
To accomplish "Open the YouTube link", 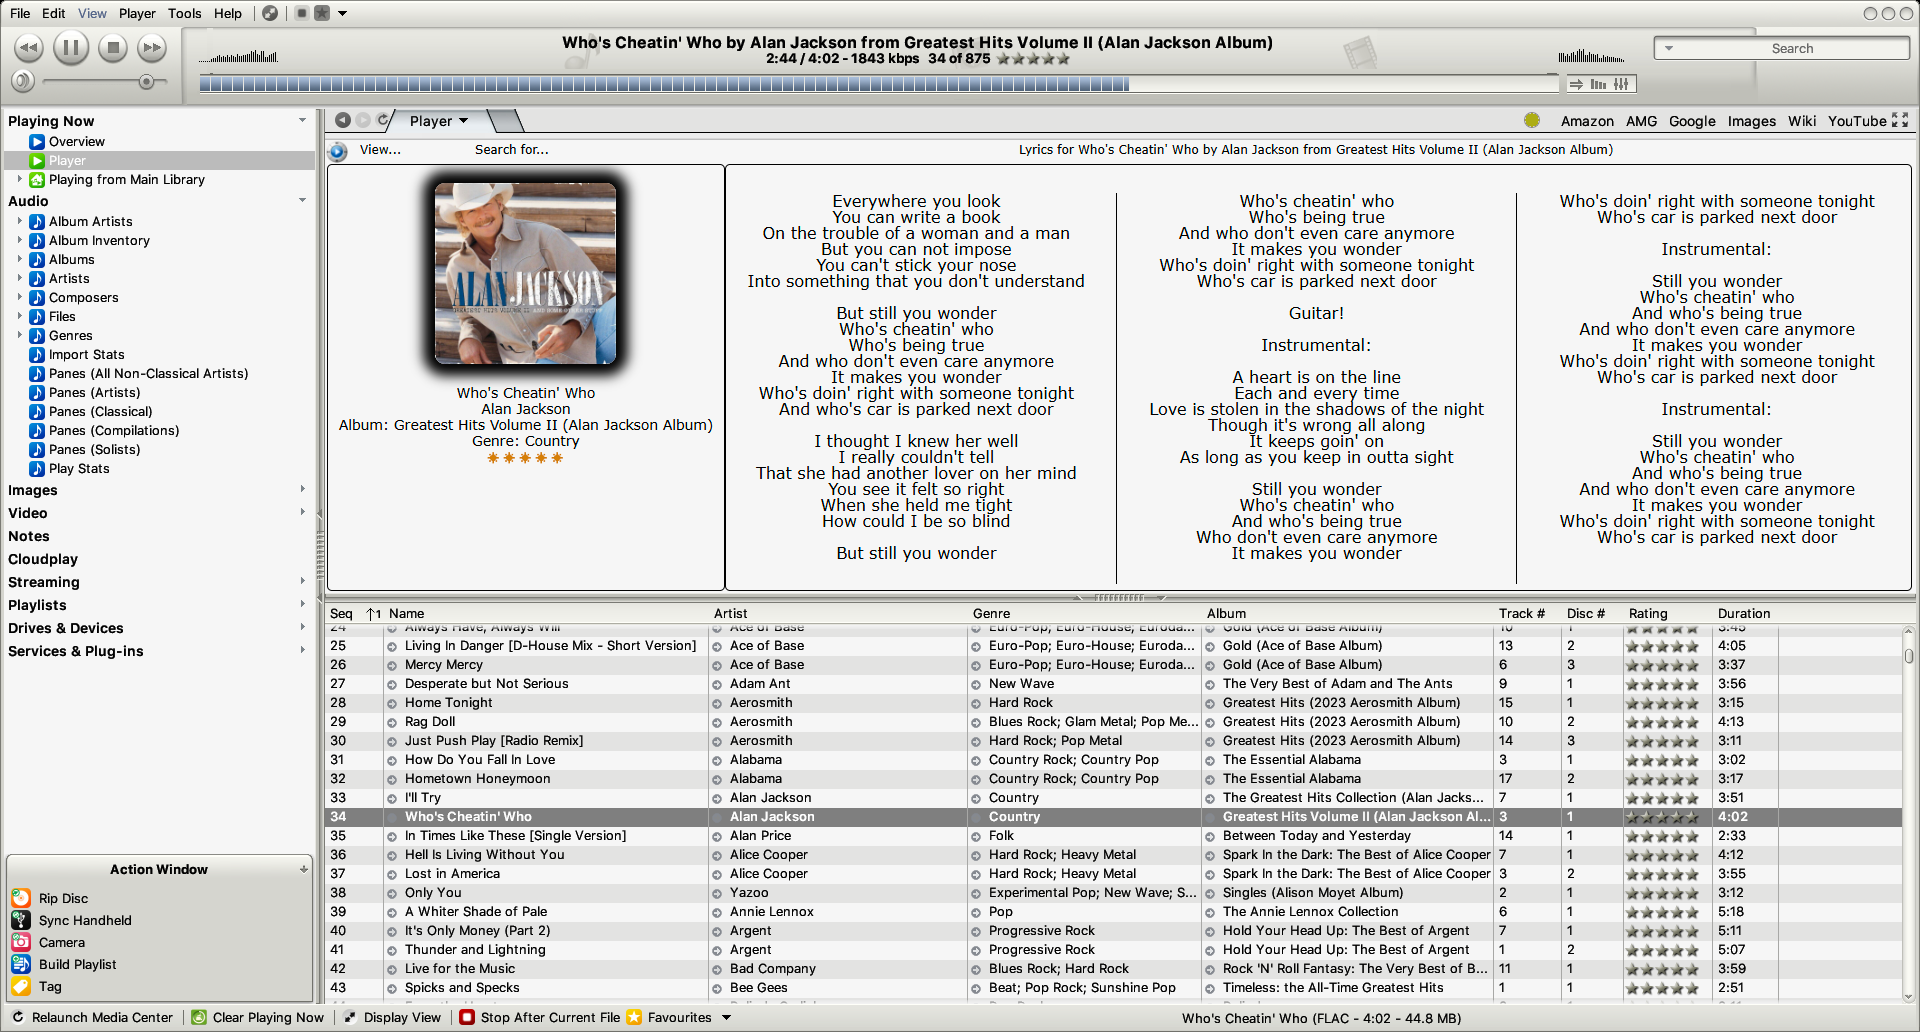I will [x=1857, y=121].
